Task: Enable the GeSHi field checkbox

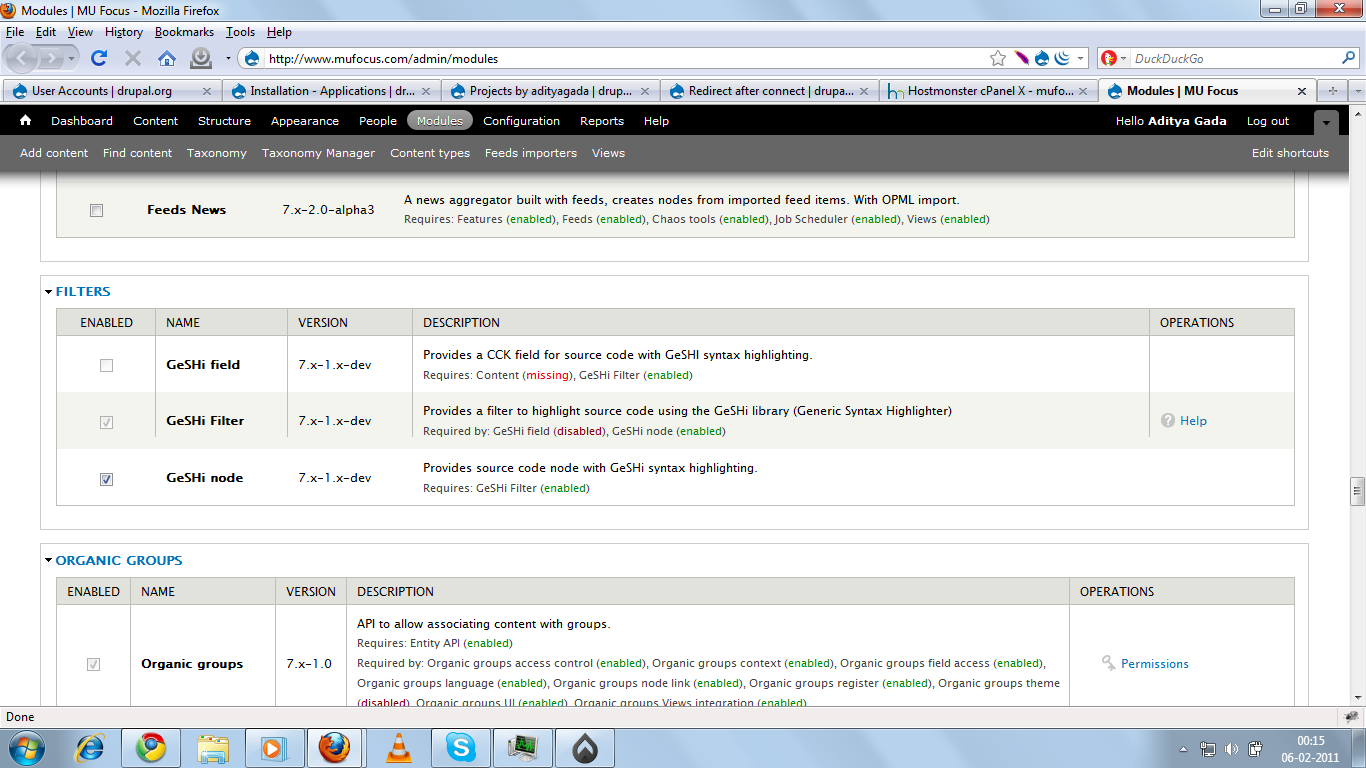Action: pyautogui.click(x=106, y=366)
